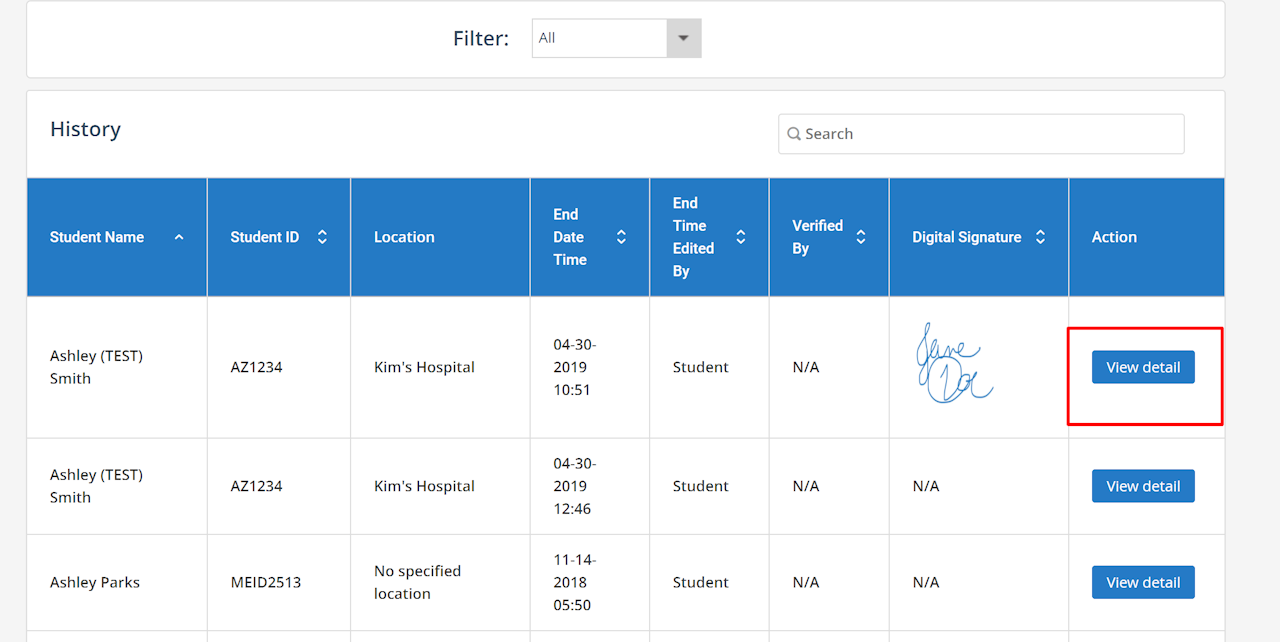The image size is (1280, 642).
Task: Click the History section heading
Action: pos(85,129)
